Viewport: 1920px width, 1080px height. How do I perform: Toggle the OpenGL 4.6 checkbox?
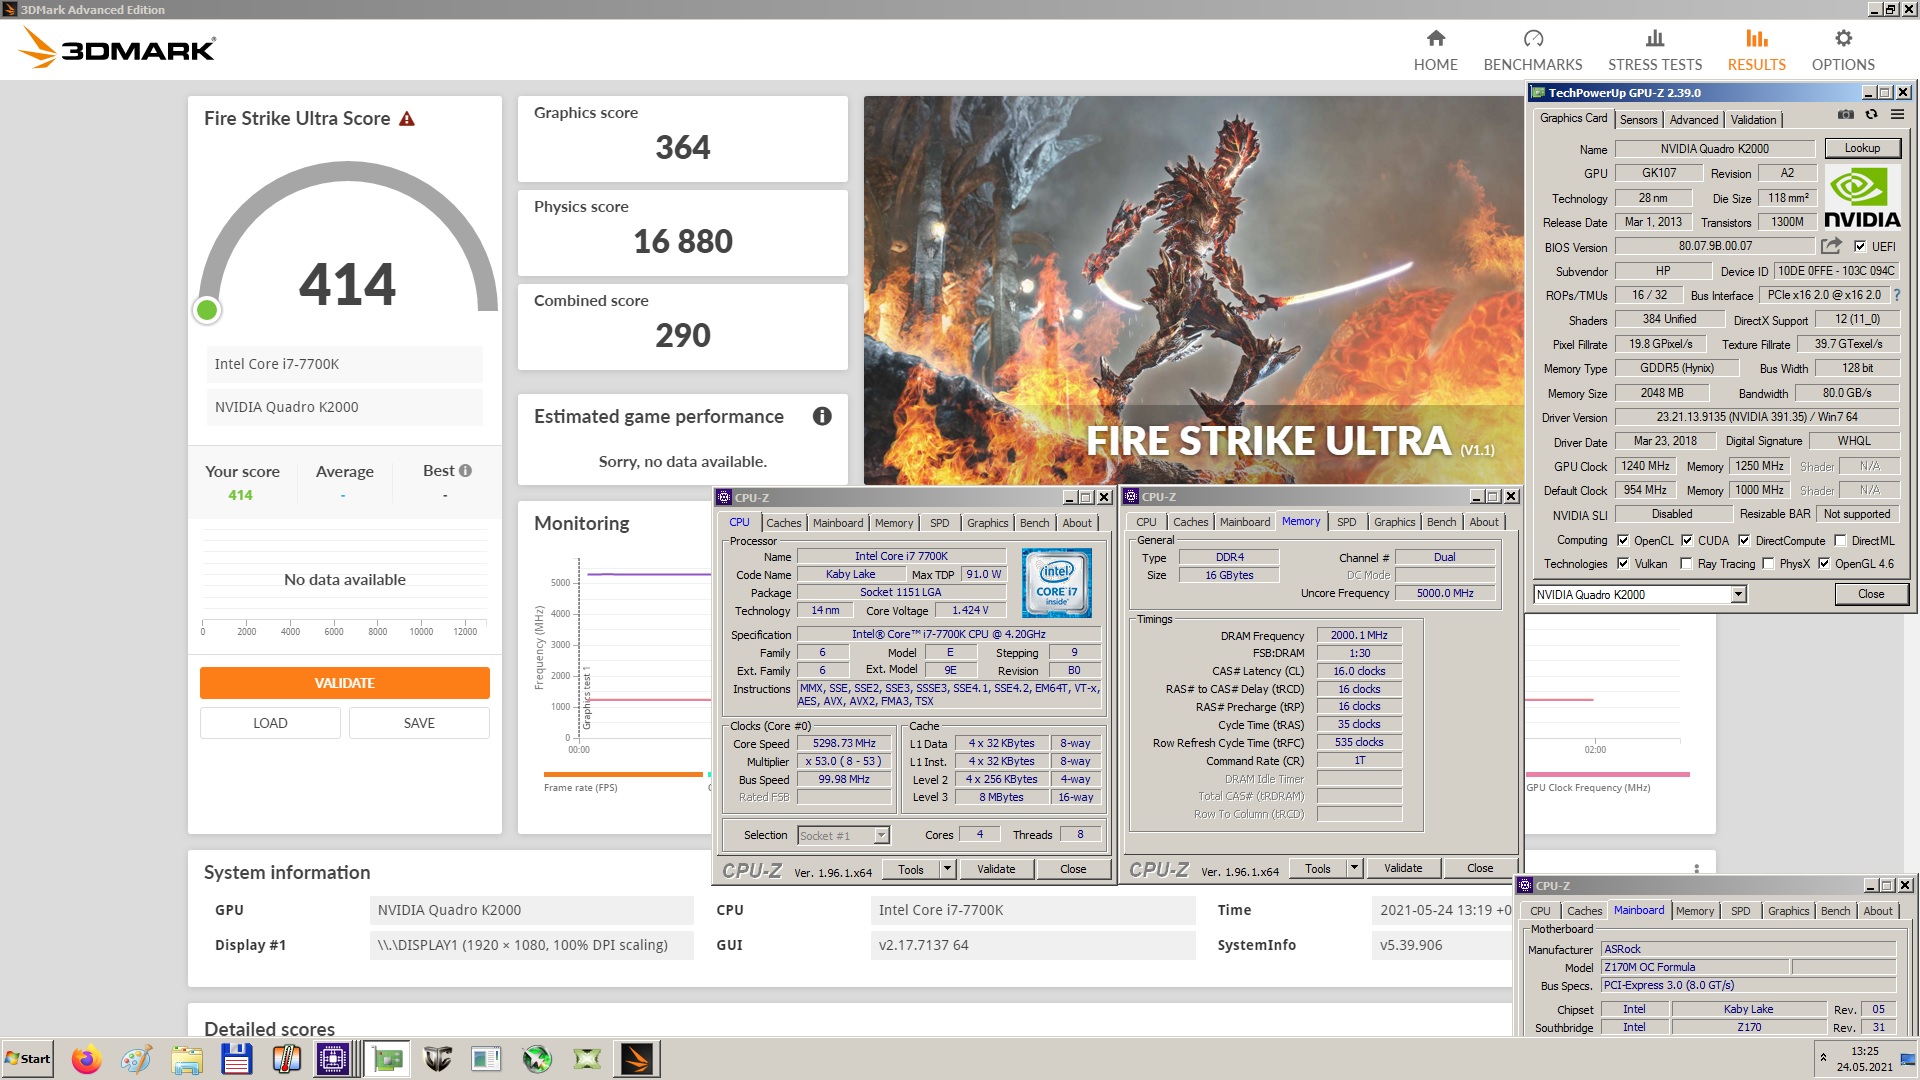1824,563
